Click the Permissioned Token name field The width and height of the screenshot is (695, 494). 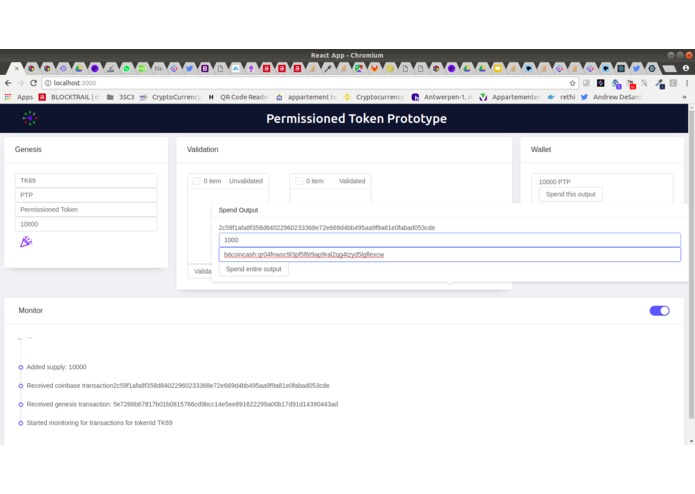tap(86, 210)
